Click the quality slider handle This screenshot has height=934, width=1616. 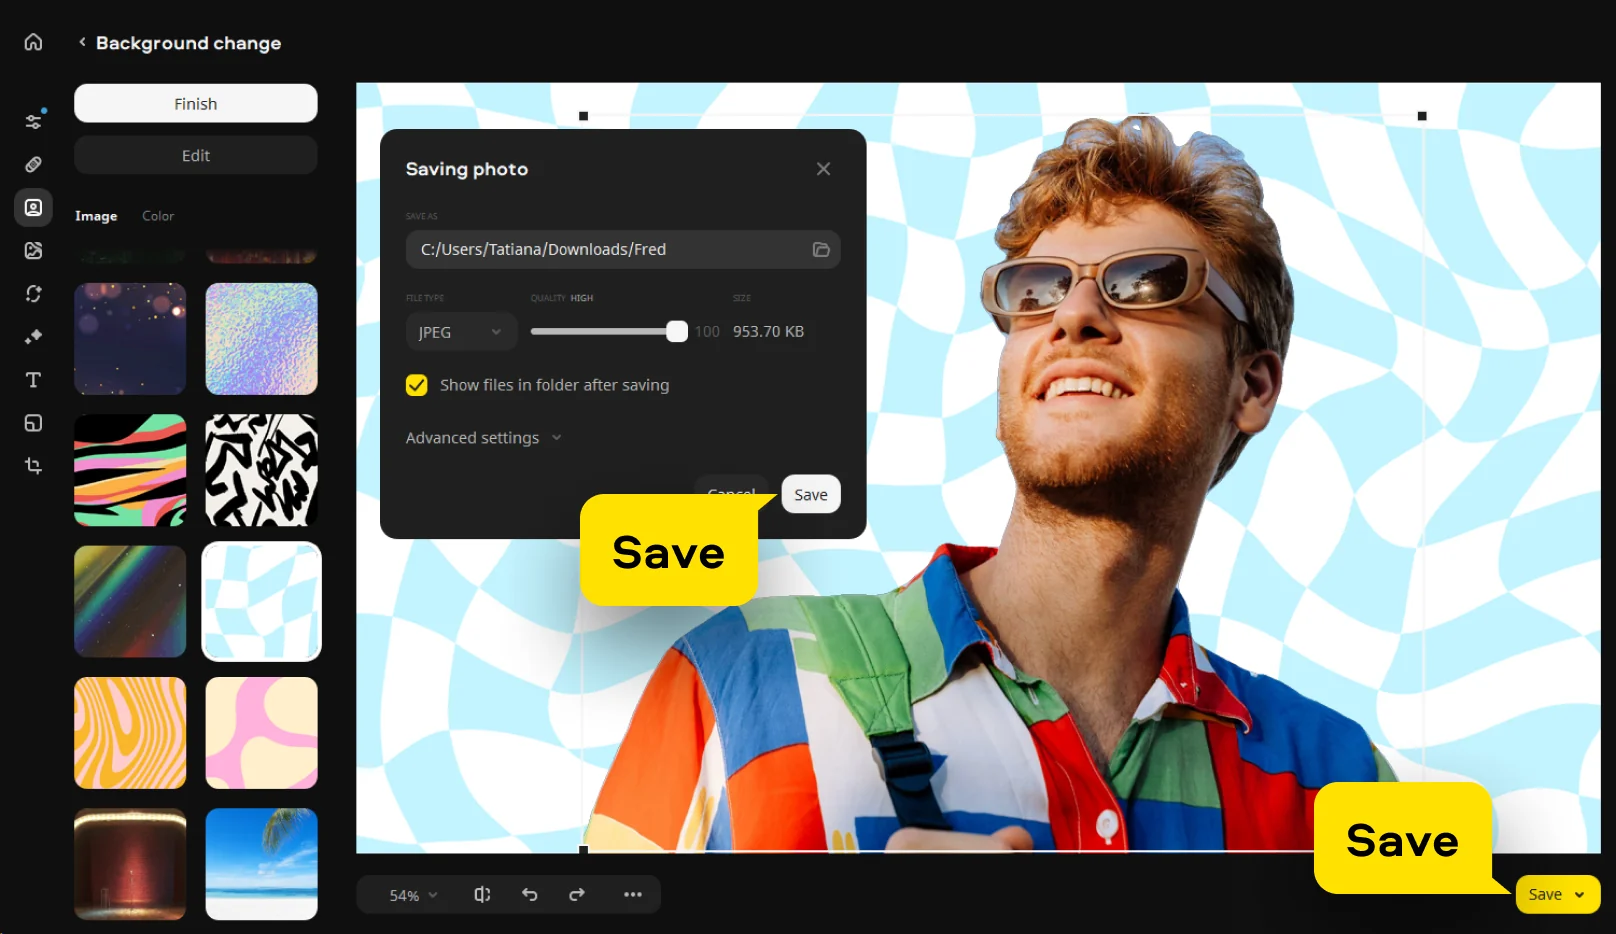pyautogui.click(x=677, y=332)
